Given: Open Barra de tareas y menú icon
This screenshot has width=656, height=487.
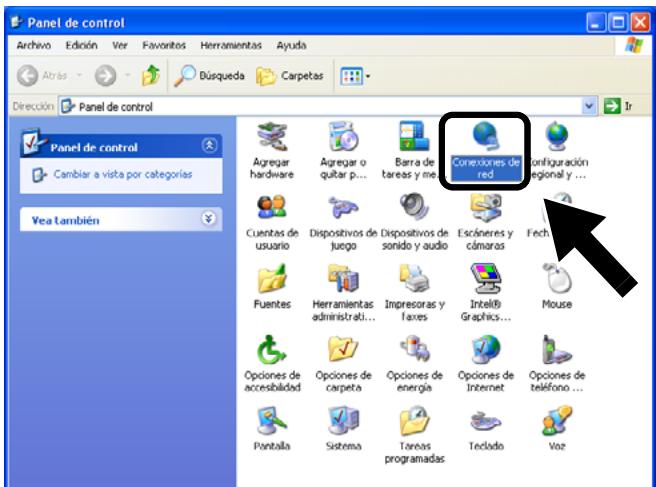Looking at the screenshot, I should (414, 136).
